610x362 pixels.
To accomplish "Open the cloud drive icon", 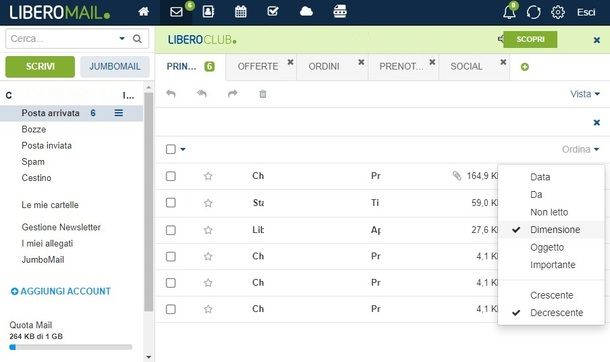I will (x=306, y=12).
